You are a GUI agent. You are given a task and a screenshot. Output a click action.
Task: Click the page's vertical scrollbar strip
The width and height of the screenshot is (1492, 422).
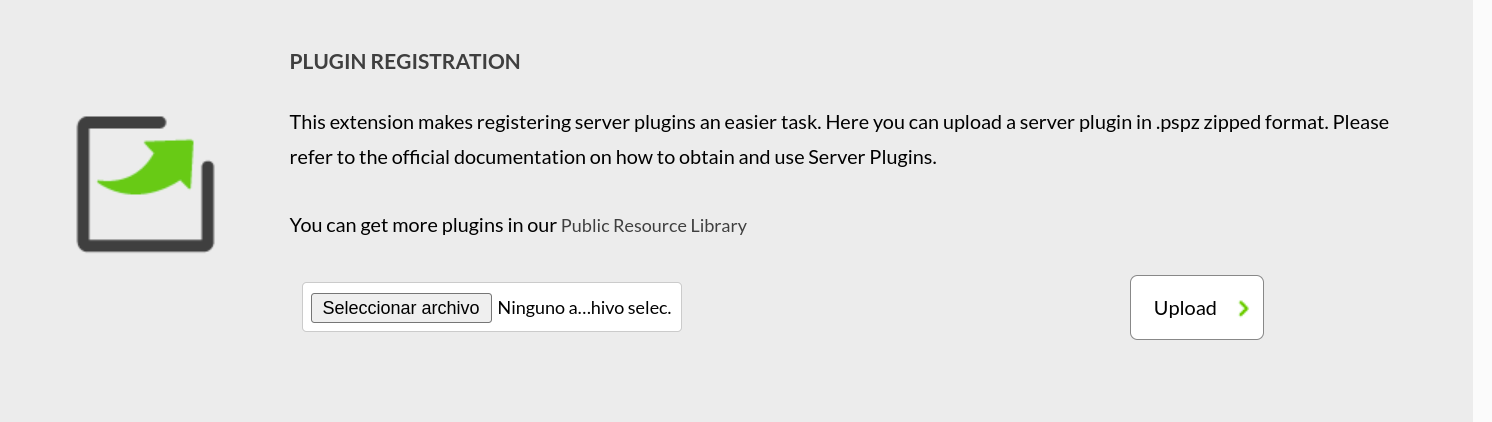(x=1482, y=211)
